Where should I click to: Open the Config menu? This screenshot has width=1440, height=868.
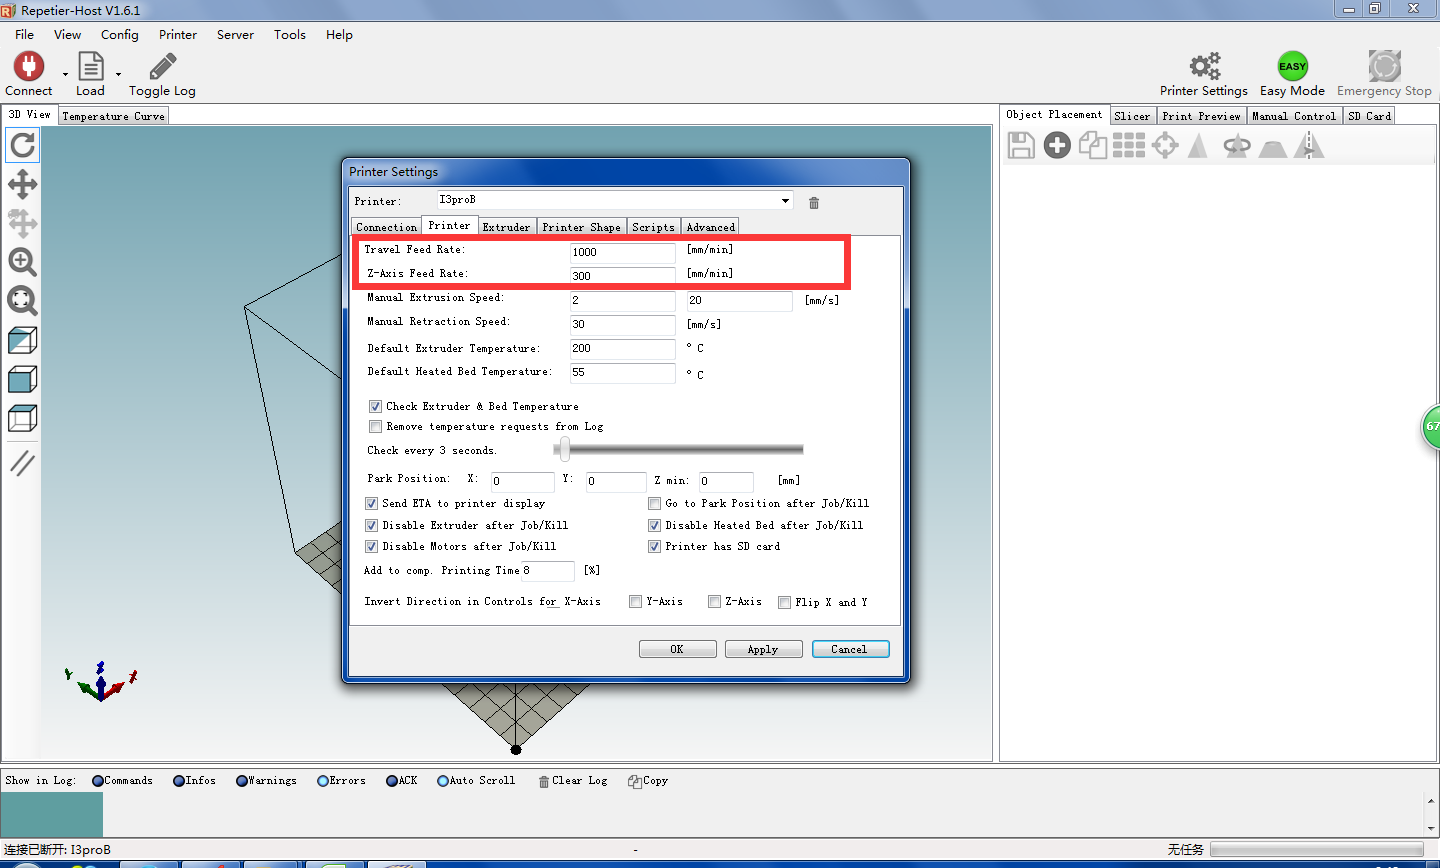[120, 34]
